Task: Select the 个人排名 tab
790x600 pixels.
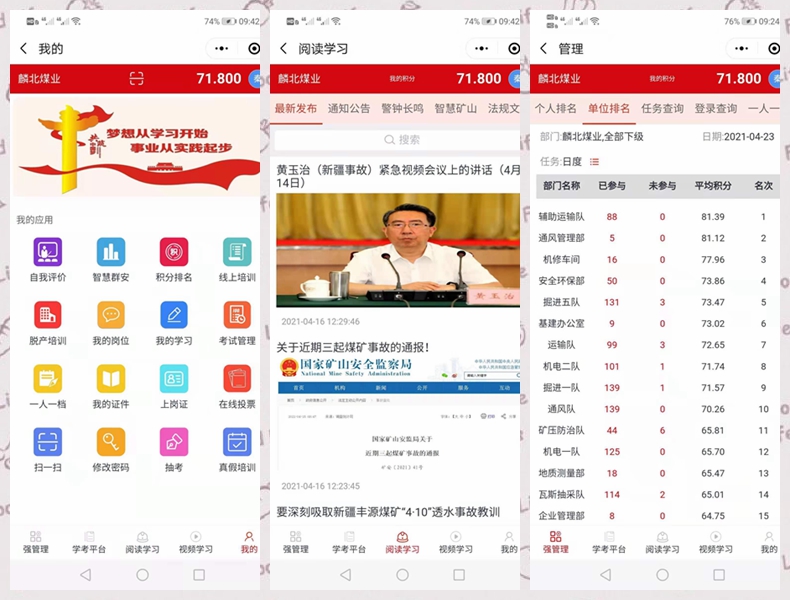Action: (555, 109)
